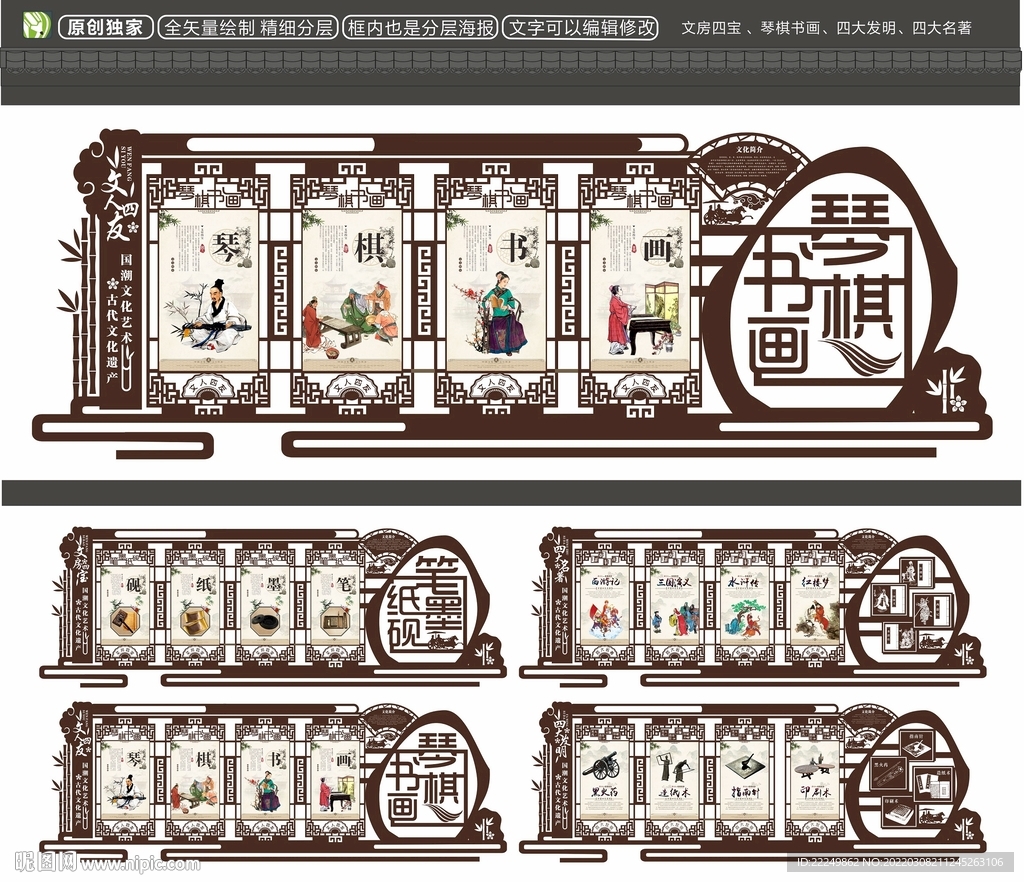Select the 西游记 poster

[x=604, y=608]
